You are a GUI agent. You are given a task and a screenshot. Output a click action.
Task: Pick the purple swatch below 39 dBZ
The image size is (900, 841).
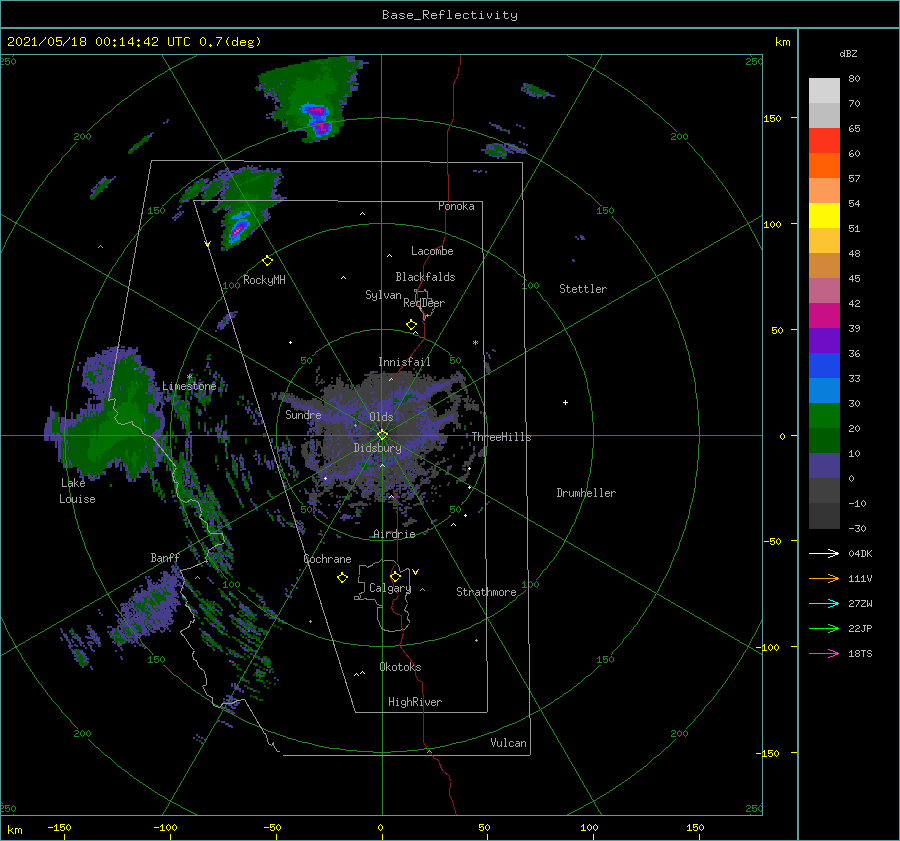coord(824,341)
